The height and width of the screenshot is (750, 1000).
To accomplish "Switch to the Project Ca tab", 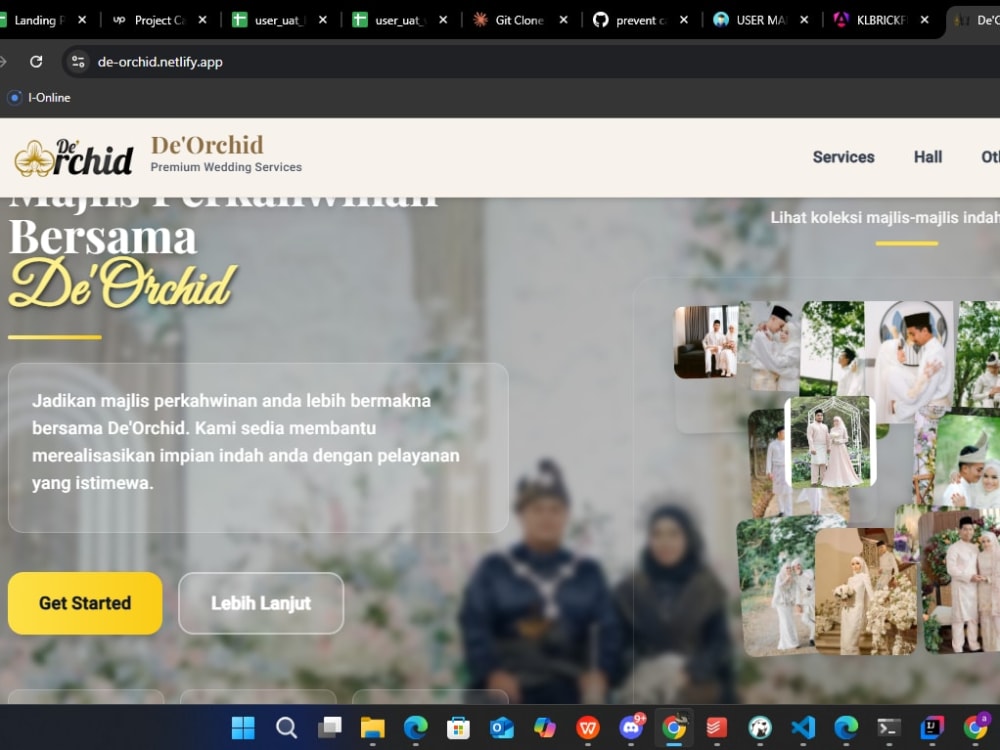I will [x=157, y=20].
